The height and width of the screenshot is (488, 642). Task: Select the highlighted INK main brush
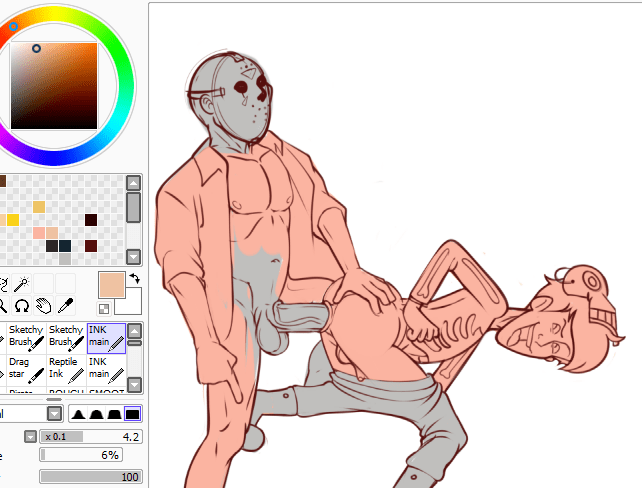pyautogui.click(x=106, y=337)
